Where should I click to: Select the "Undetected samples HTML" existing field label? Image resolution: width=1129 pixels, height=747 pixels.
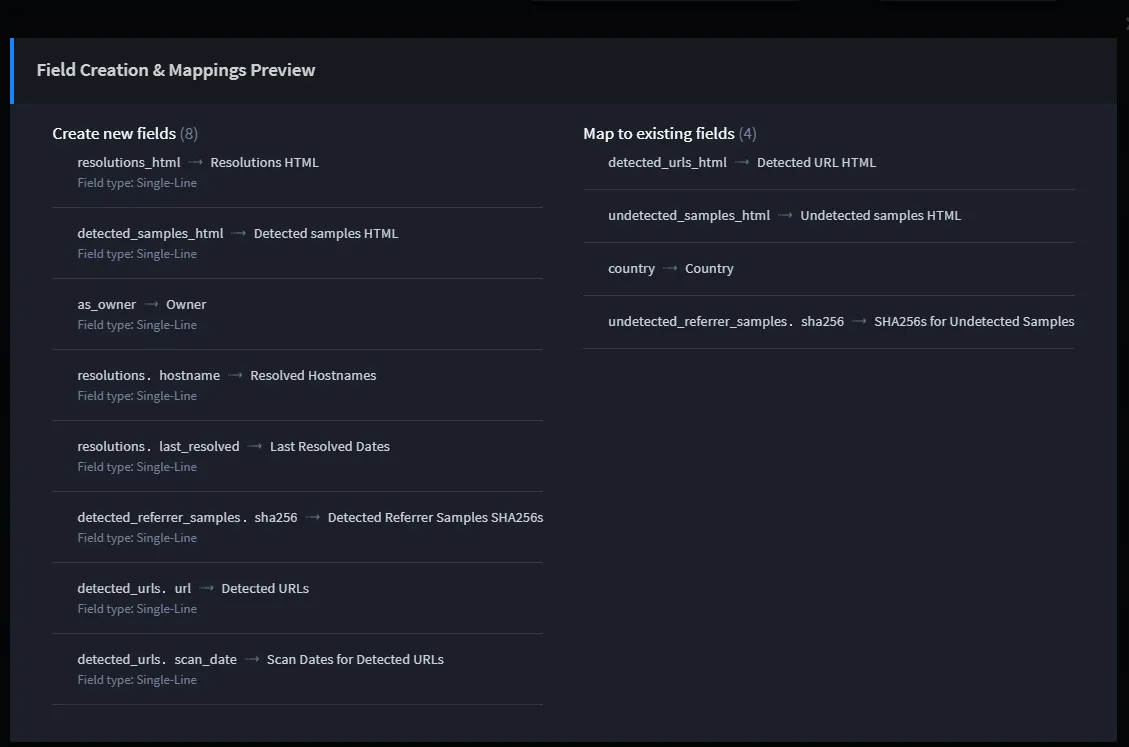tap(881, 215)
